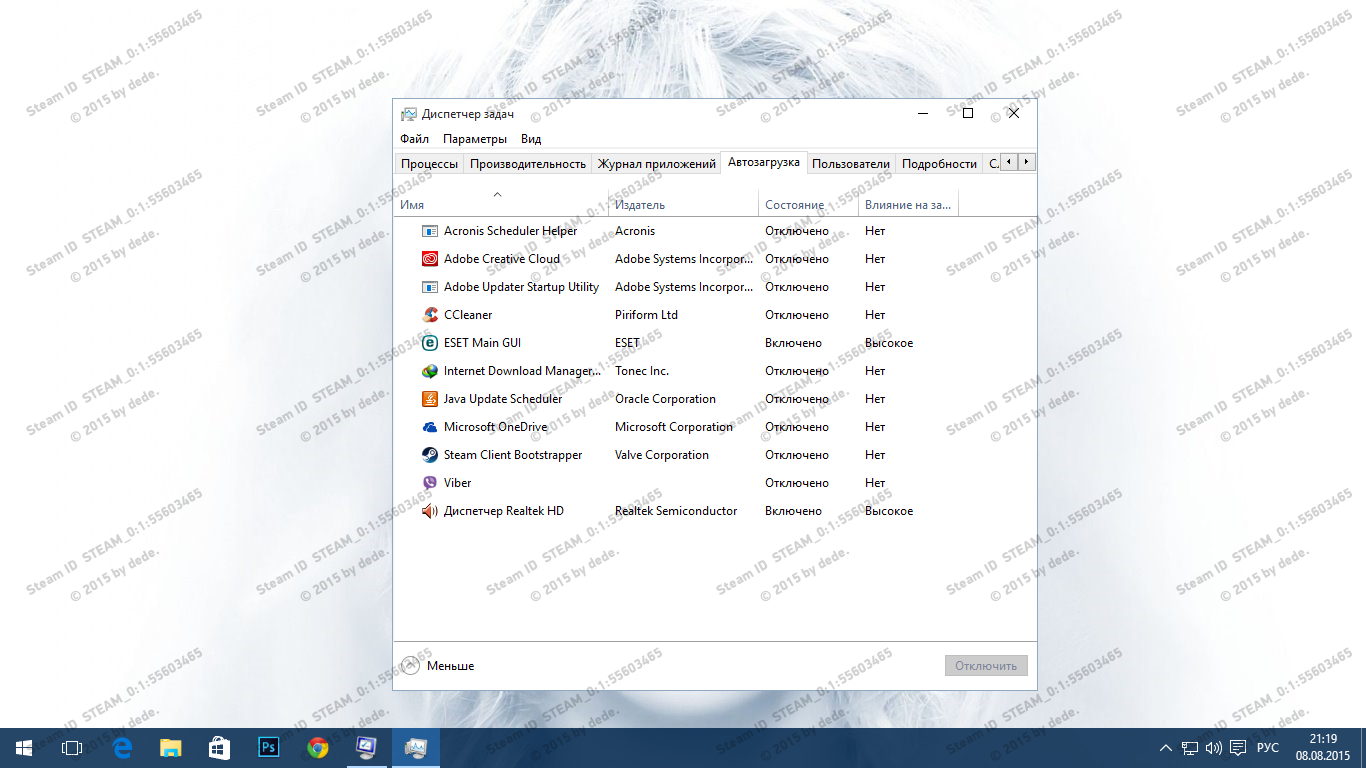Select the Adobe Updater Startup Utility name
1366x768 pixels.
pyautogui.click(x=522, y=287)
